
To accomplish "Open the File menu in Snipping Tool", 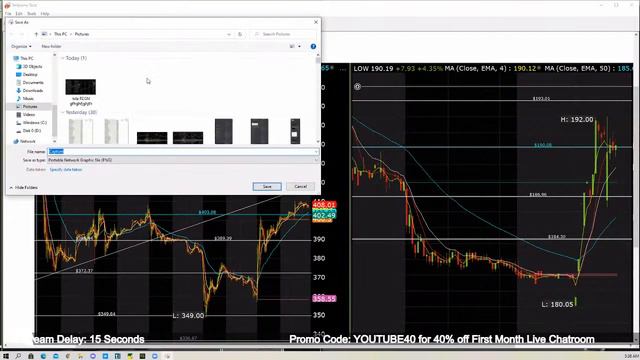I will 8,13.
